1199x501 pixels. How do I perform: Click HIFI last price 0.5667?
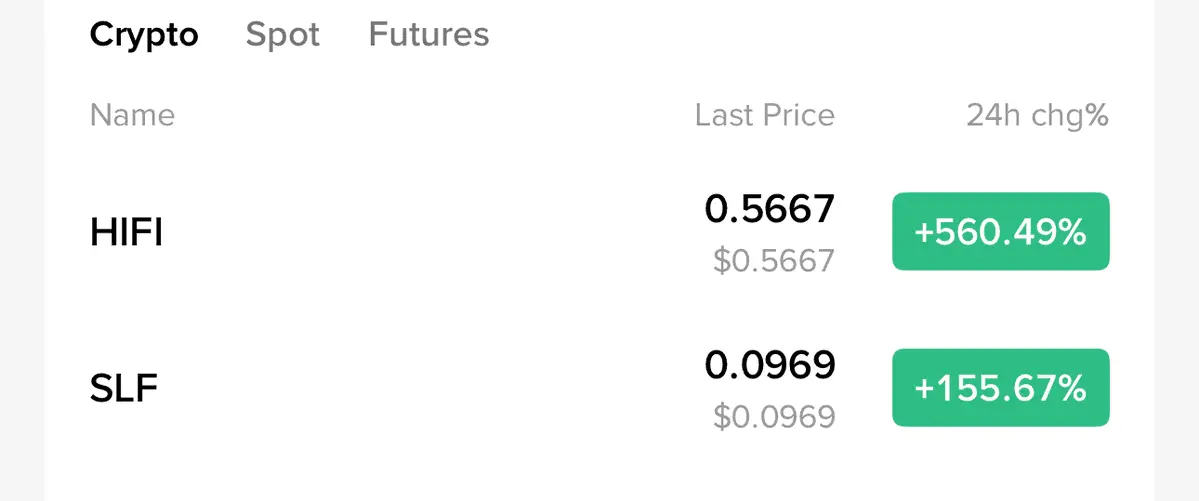pos(770,209)
